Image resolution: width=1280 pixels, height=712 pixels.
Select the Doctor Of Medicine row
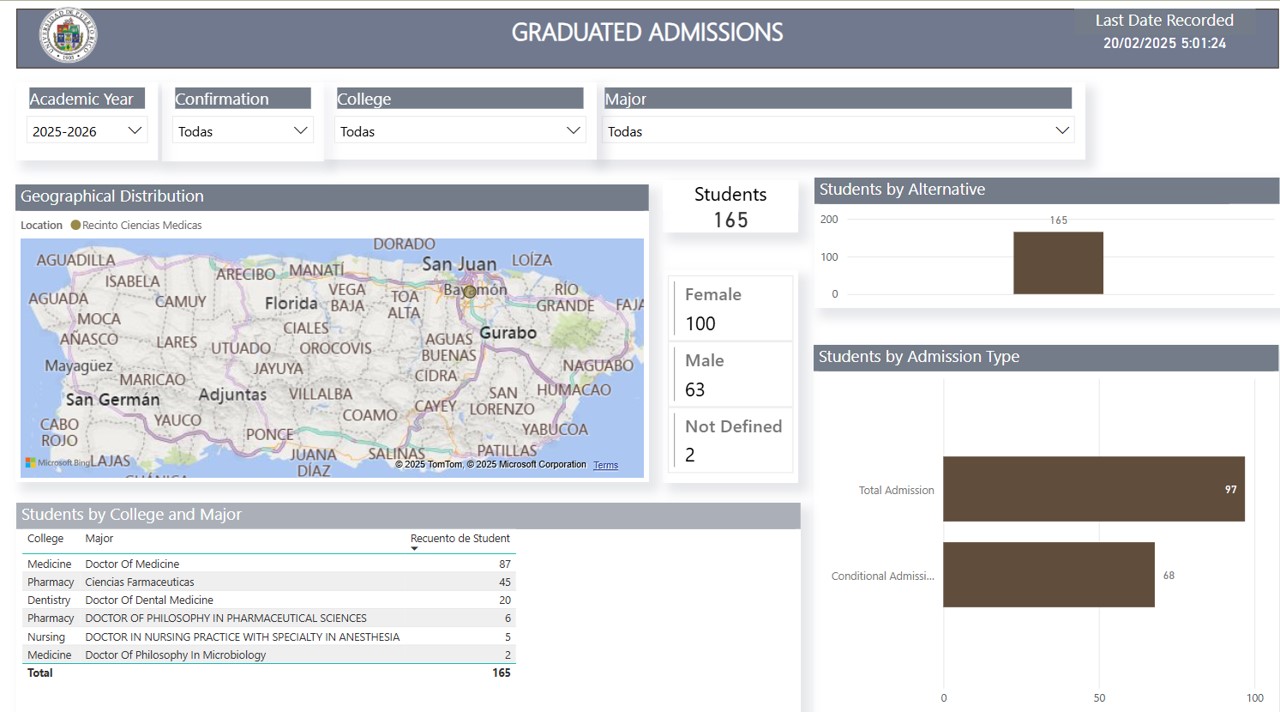point(132,564)
